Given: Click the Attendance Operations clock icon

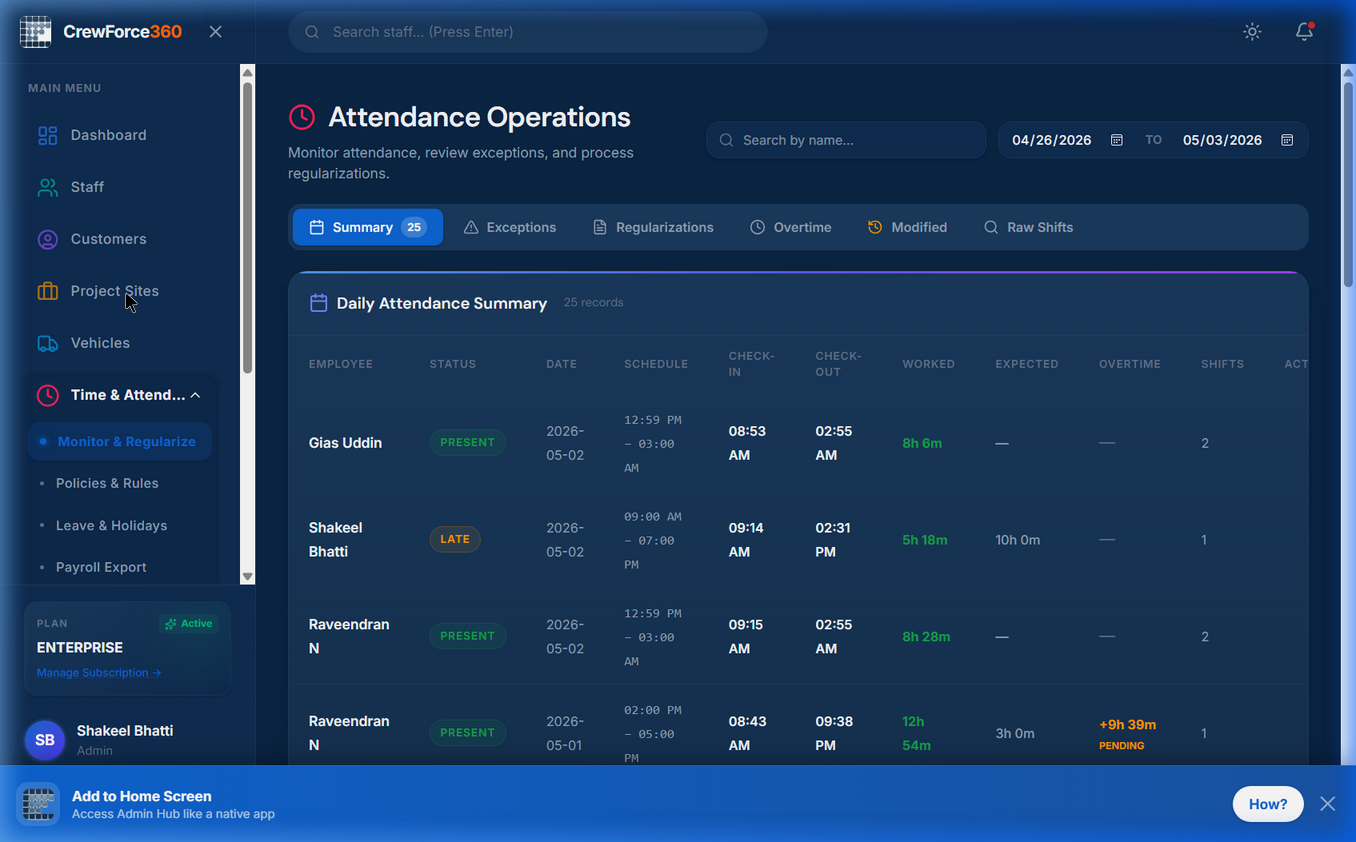Looking at the screenshot, I should [302, 117].
